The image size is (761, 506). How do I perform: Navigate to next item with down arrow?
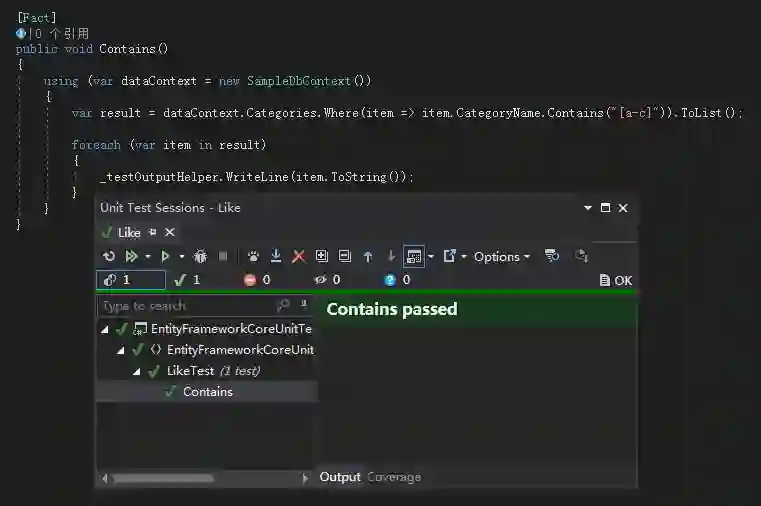(x=391, y=256)
